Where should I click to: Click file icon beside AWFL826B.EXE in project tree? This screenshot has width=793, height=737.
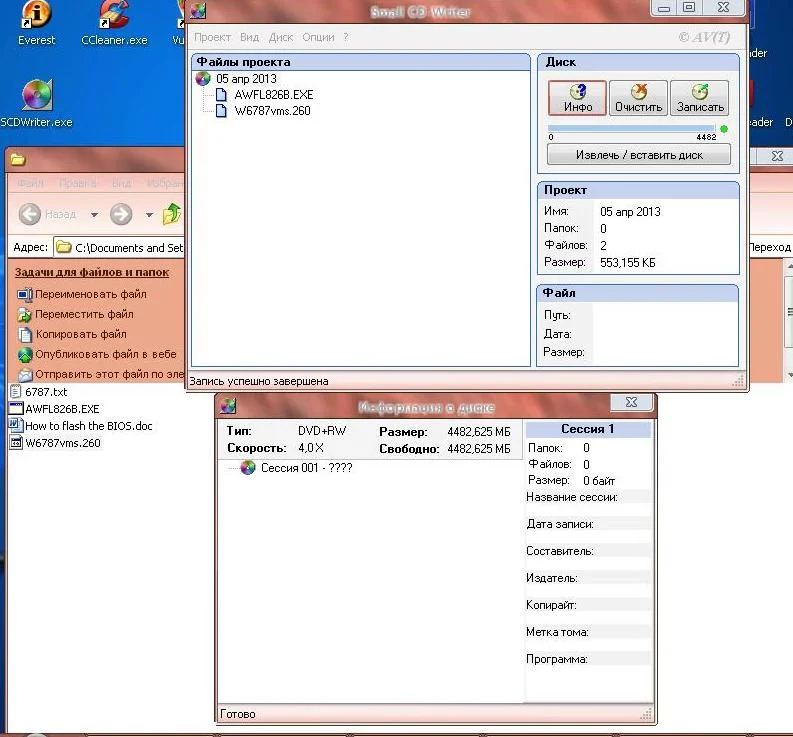tap(221, 95)
